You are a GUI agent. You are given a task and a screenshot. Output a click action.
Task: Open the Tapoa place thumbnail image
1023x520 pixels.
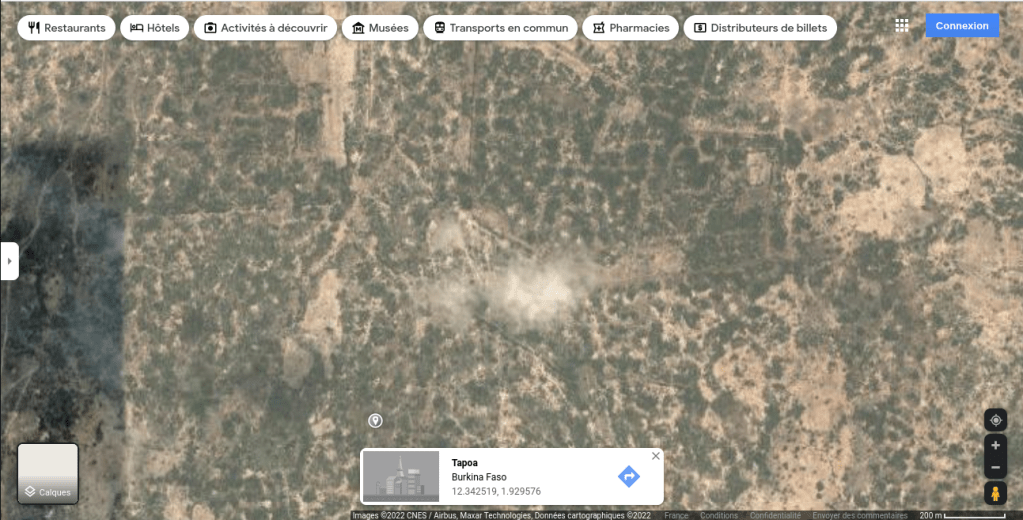(x=401, y=477)
